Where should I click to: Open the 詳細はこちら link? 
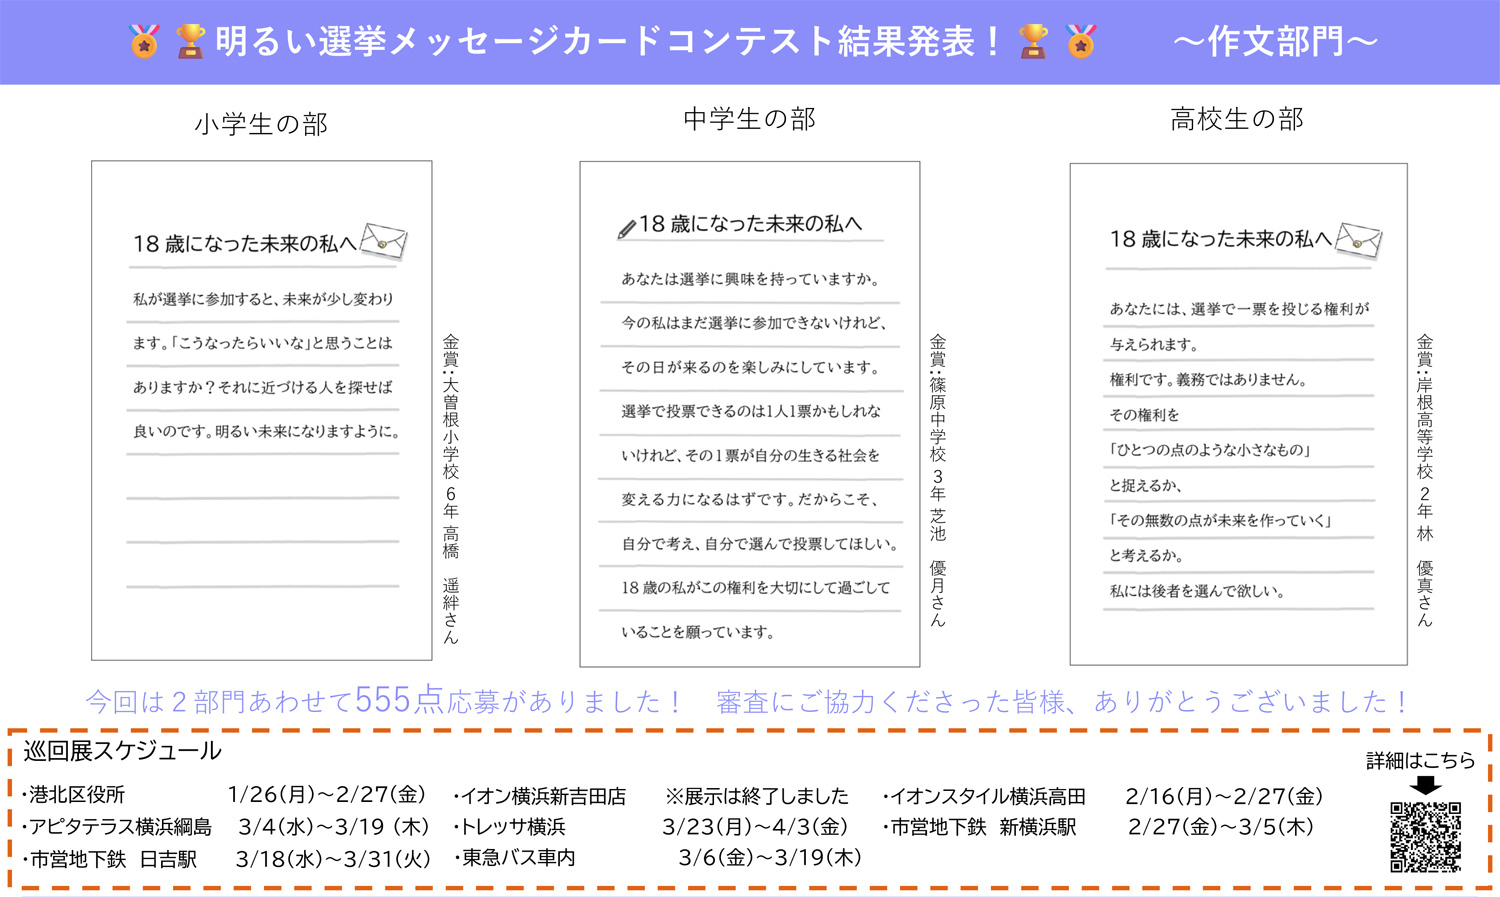pyautogui.click(x=1420, y=761)
